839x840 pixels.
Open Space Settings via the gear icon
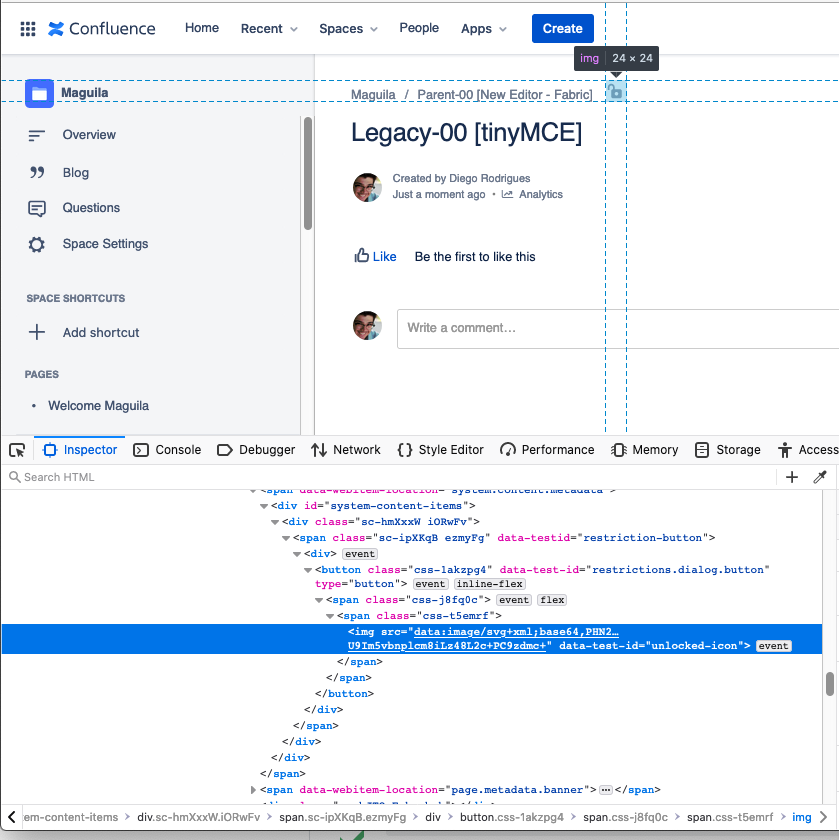click(x=36, y=244)
